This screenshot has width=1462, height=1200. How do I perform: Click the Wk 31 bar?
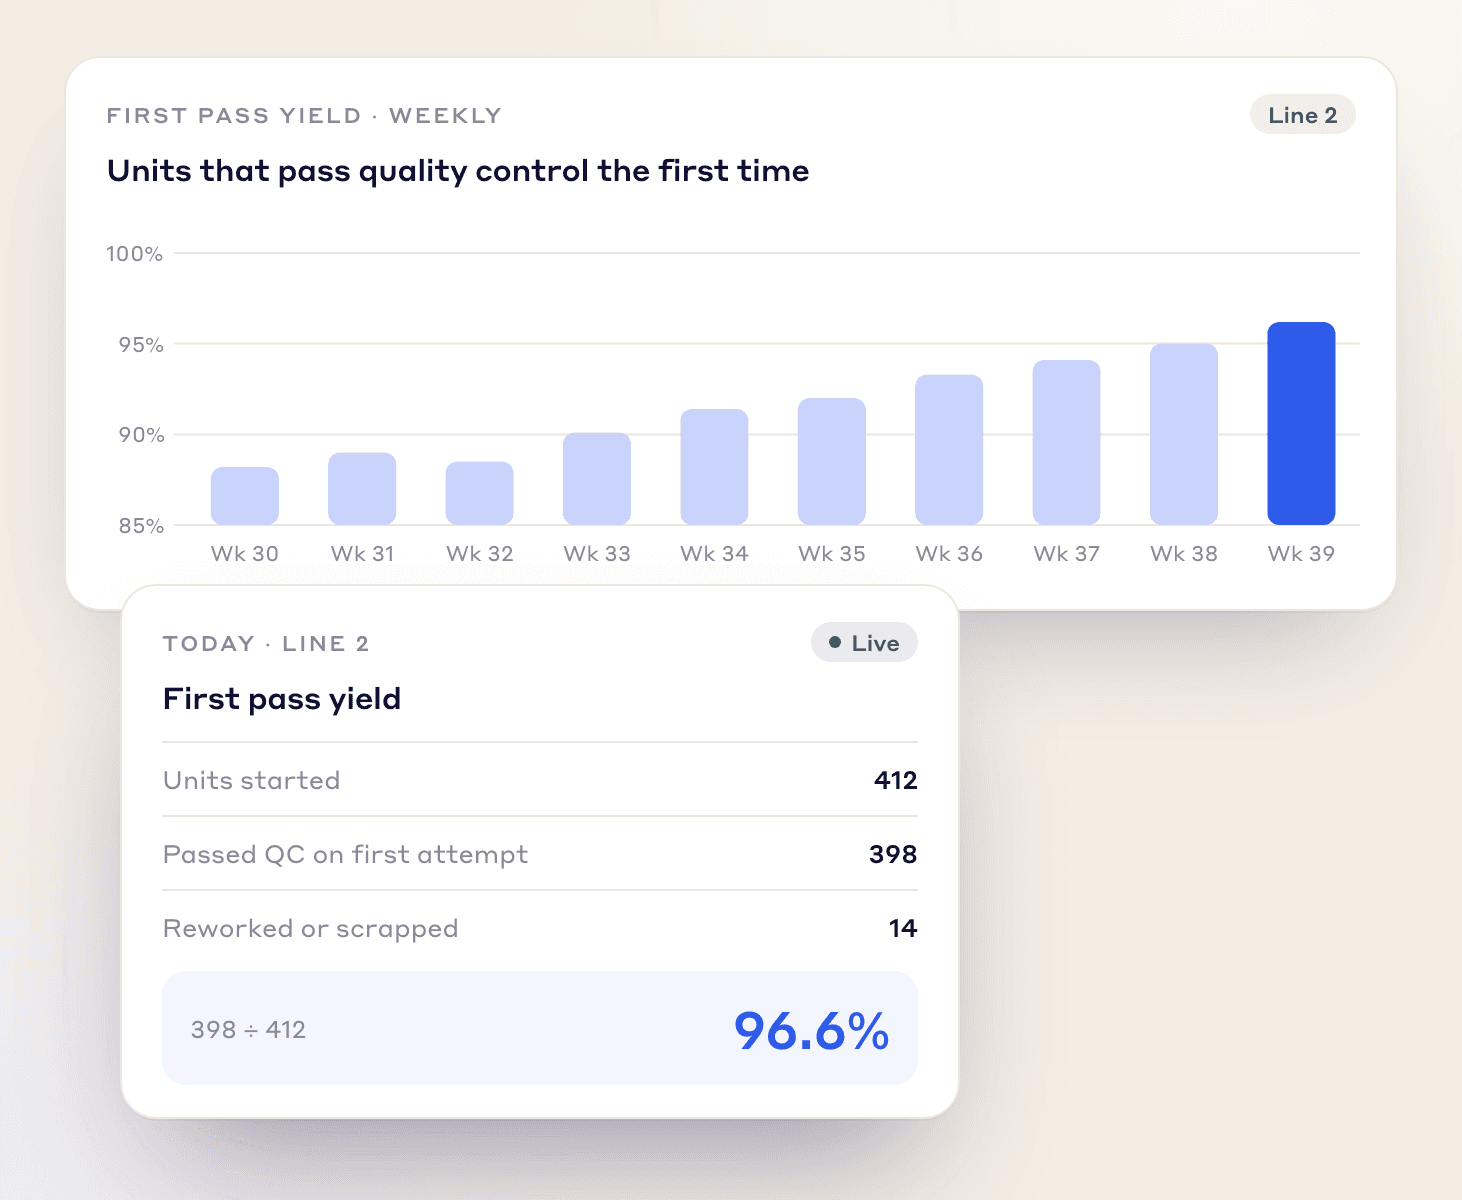pos(362,489)
